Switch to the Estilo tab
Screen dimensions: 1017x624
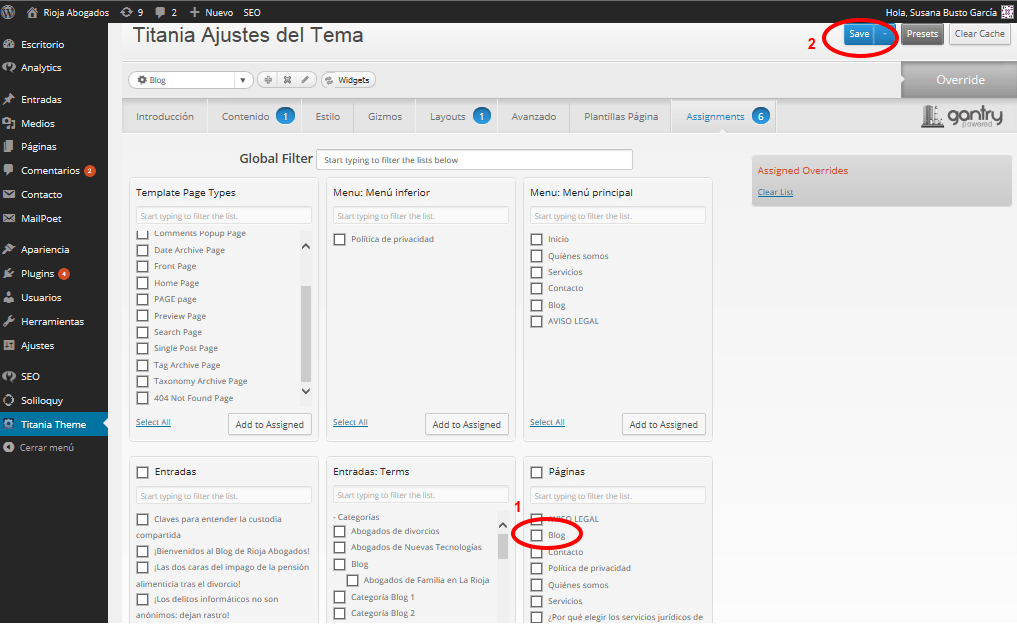[x=328, y=117]
